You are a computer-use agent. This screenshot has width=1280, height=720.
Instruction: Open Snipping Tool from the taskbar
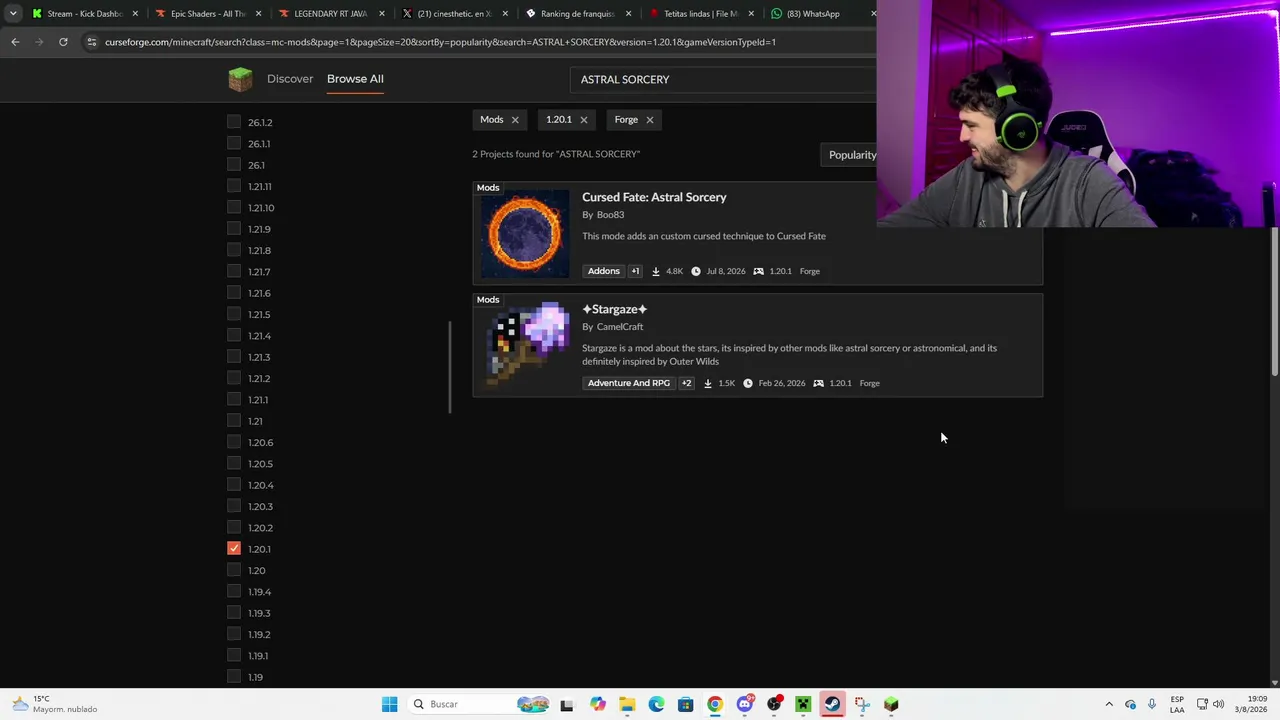pos(862,704)
